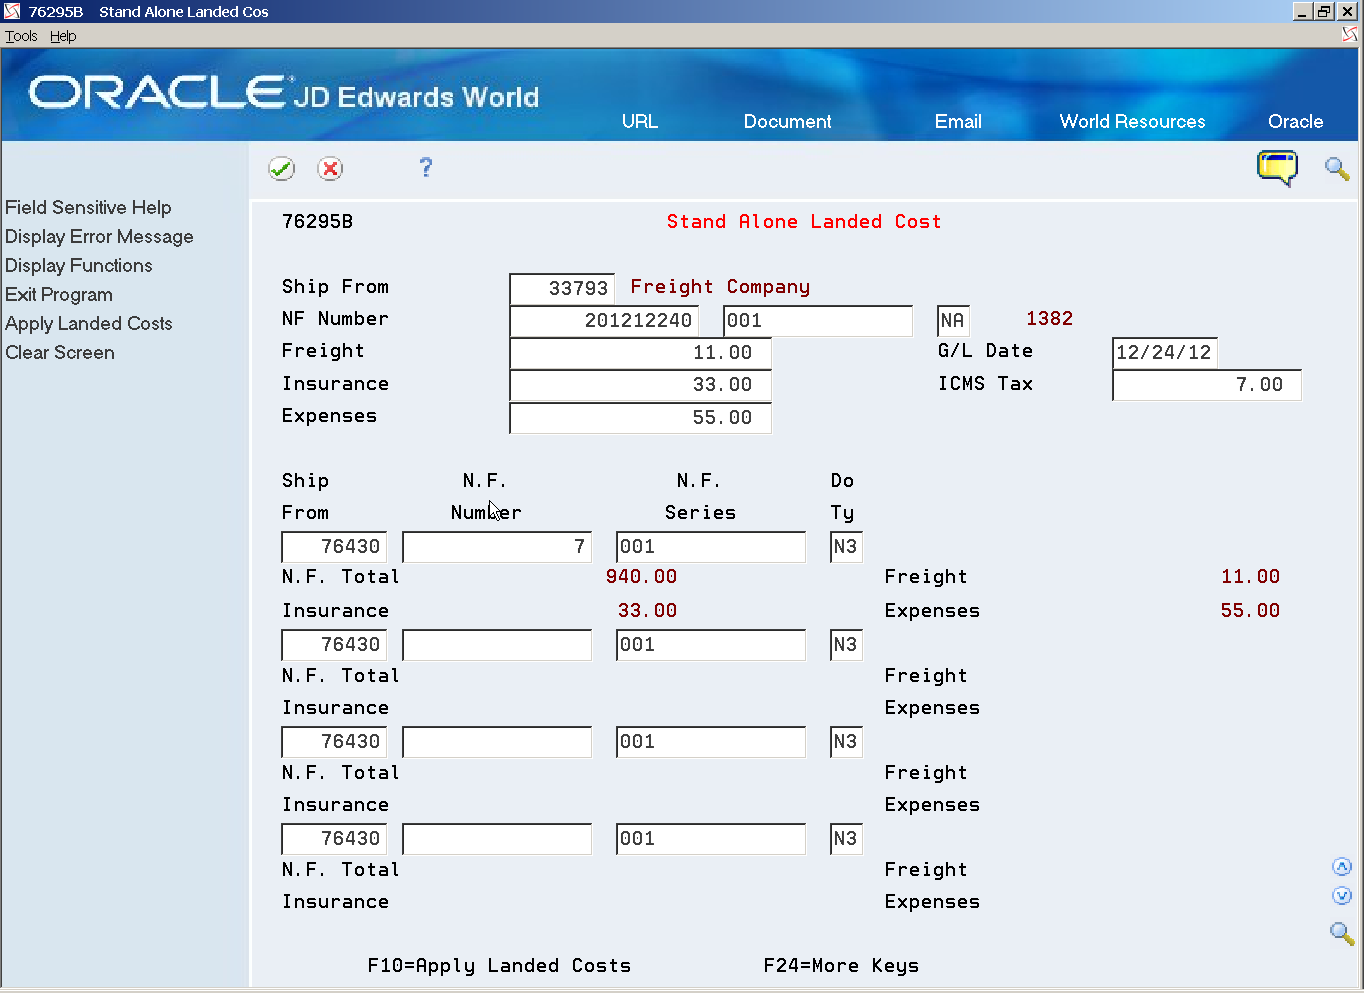1364x993 pixels.
Task: Click the header Freight amount field 11.00
Action: [640, 353]
